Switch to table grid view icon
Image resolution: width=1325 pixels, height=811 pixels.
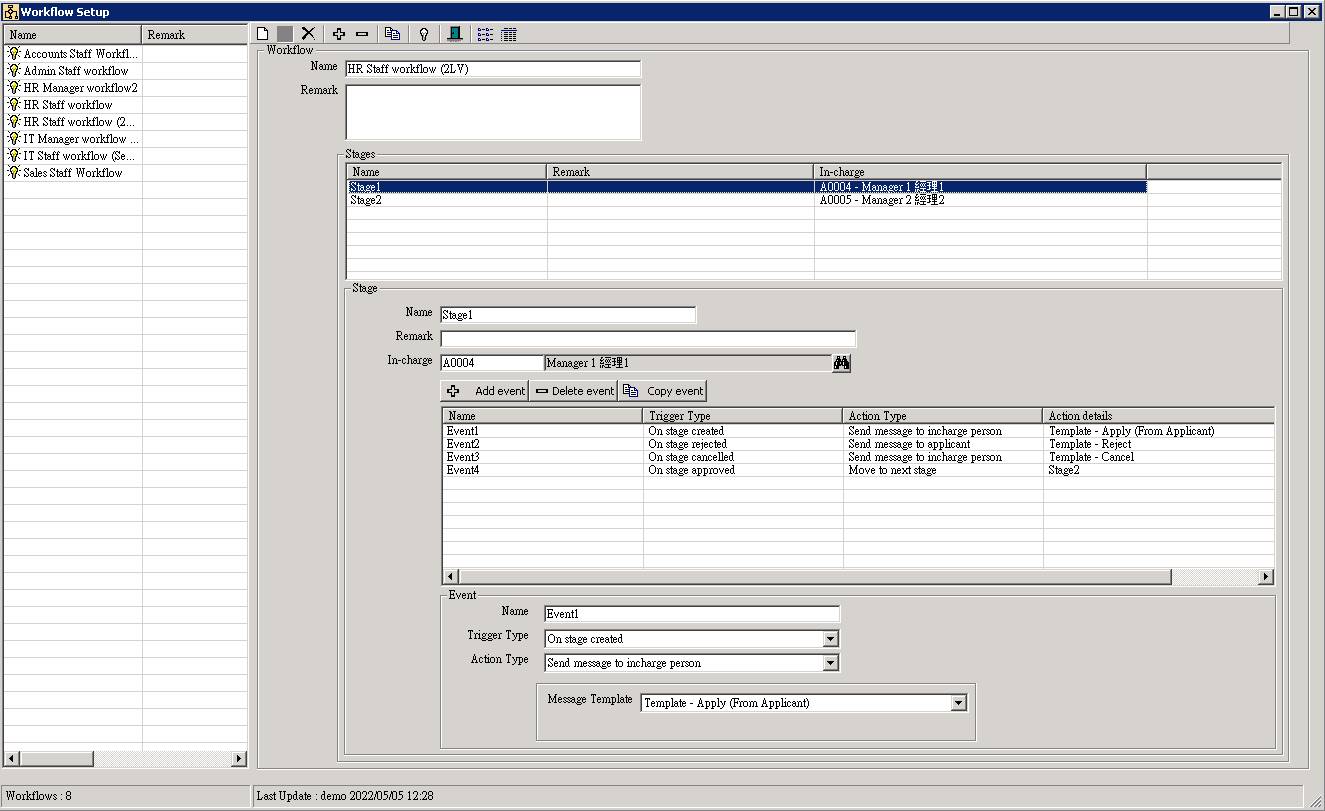(x=509, y=34)
